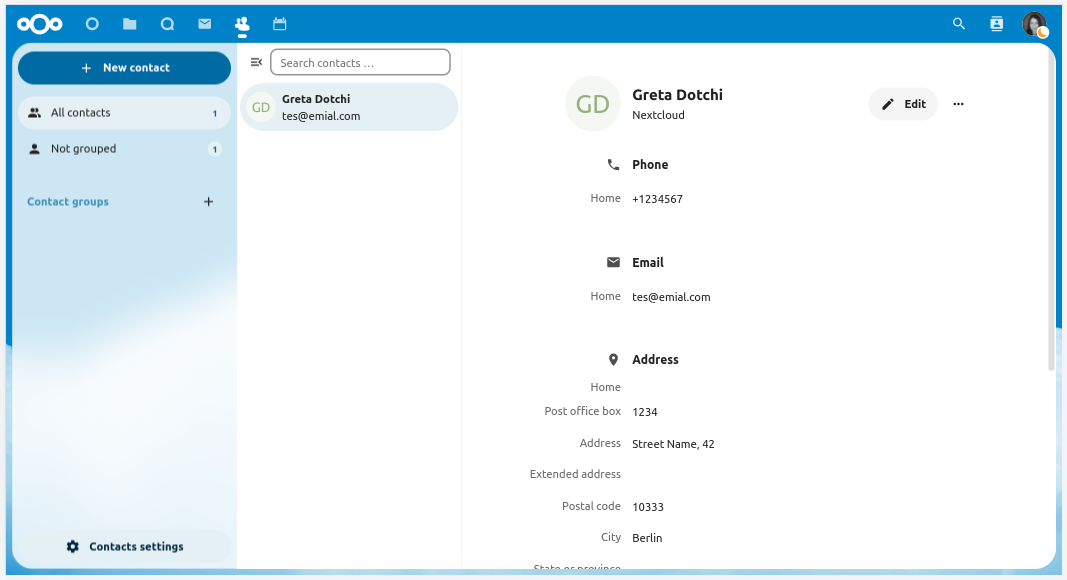Screen dimensions: 1067x580
Task: Open the user avatar account menu
Action: pyautogui.click(x=1034, y=24)
